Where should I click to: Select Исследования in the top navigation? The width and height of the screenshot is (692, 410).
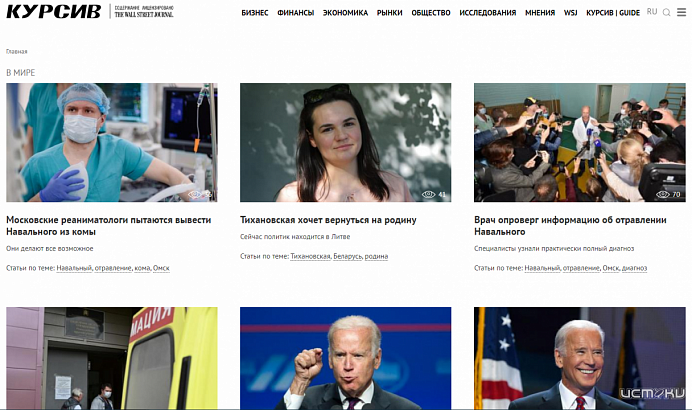(x=488, y=13)
